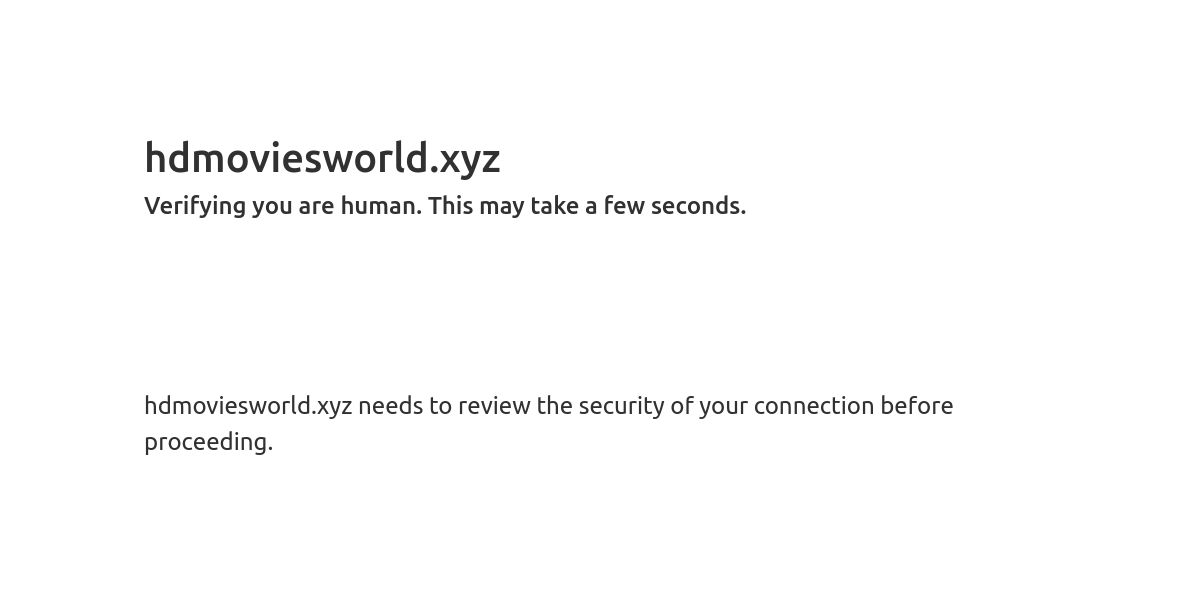Viewport: 1200px width, 600px height.
Task: Click the word "Verifying" in the subheading
Action: 195,206
